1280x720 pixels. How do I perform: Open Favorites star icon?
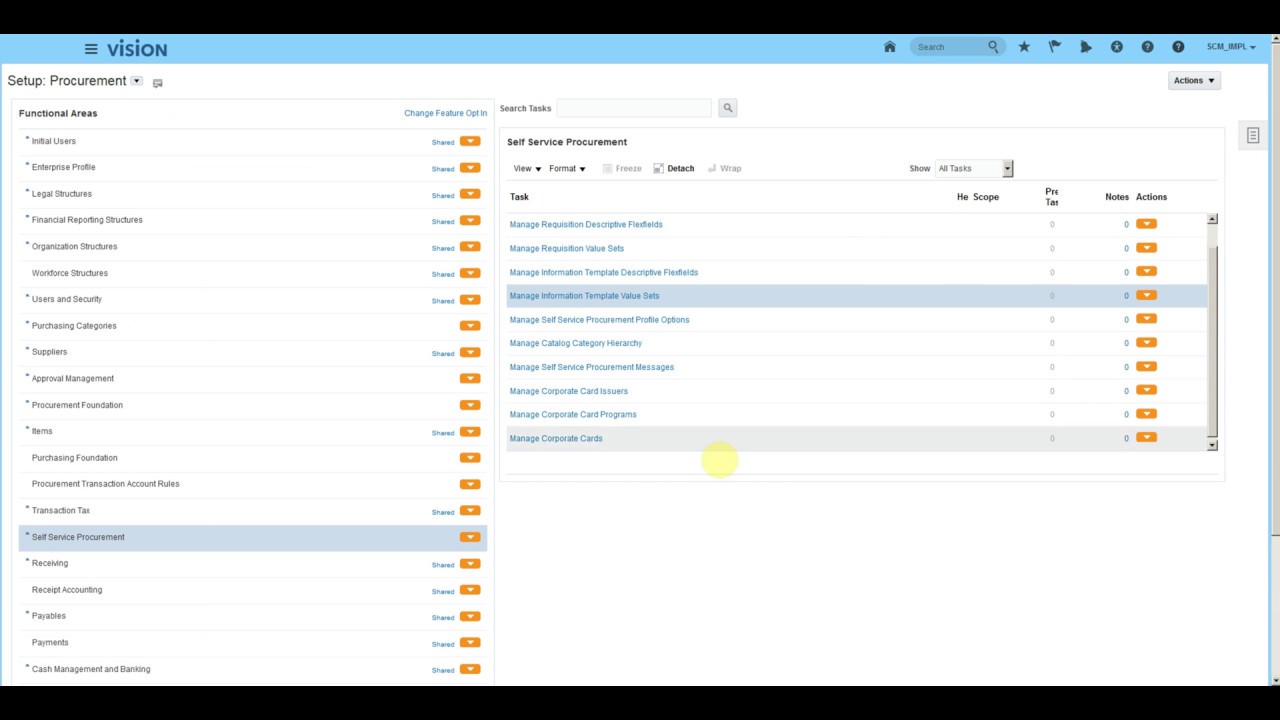click(1024, 47)
